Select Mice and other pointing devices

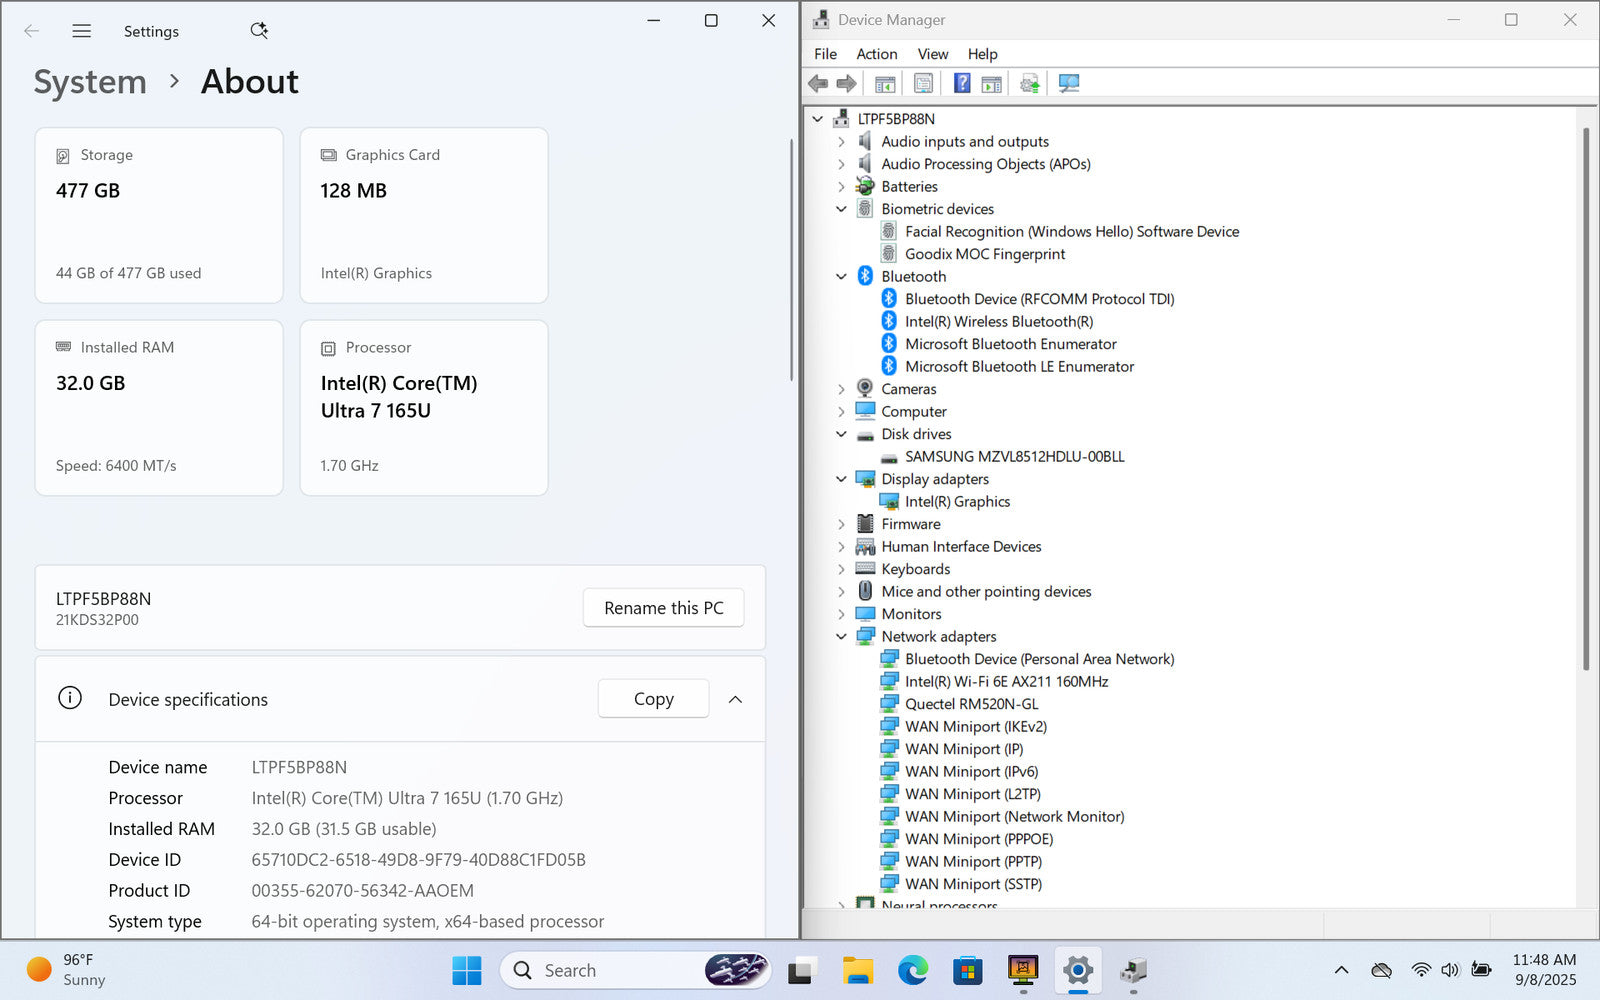pos(986,592)
